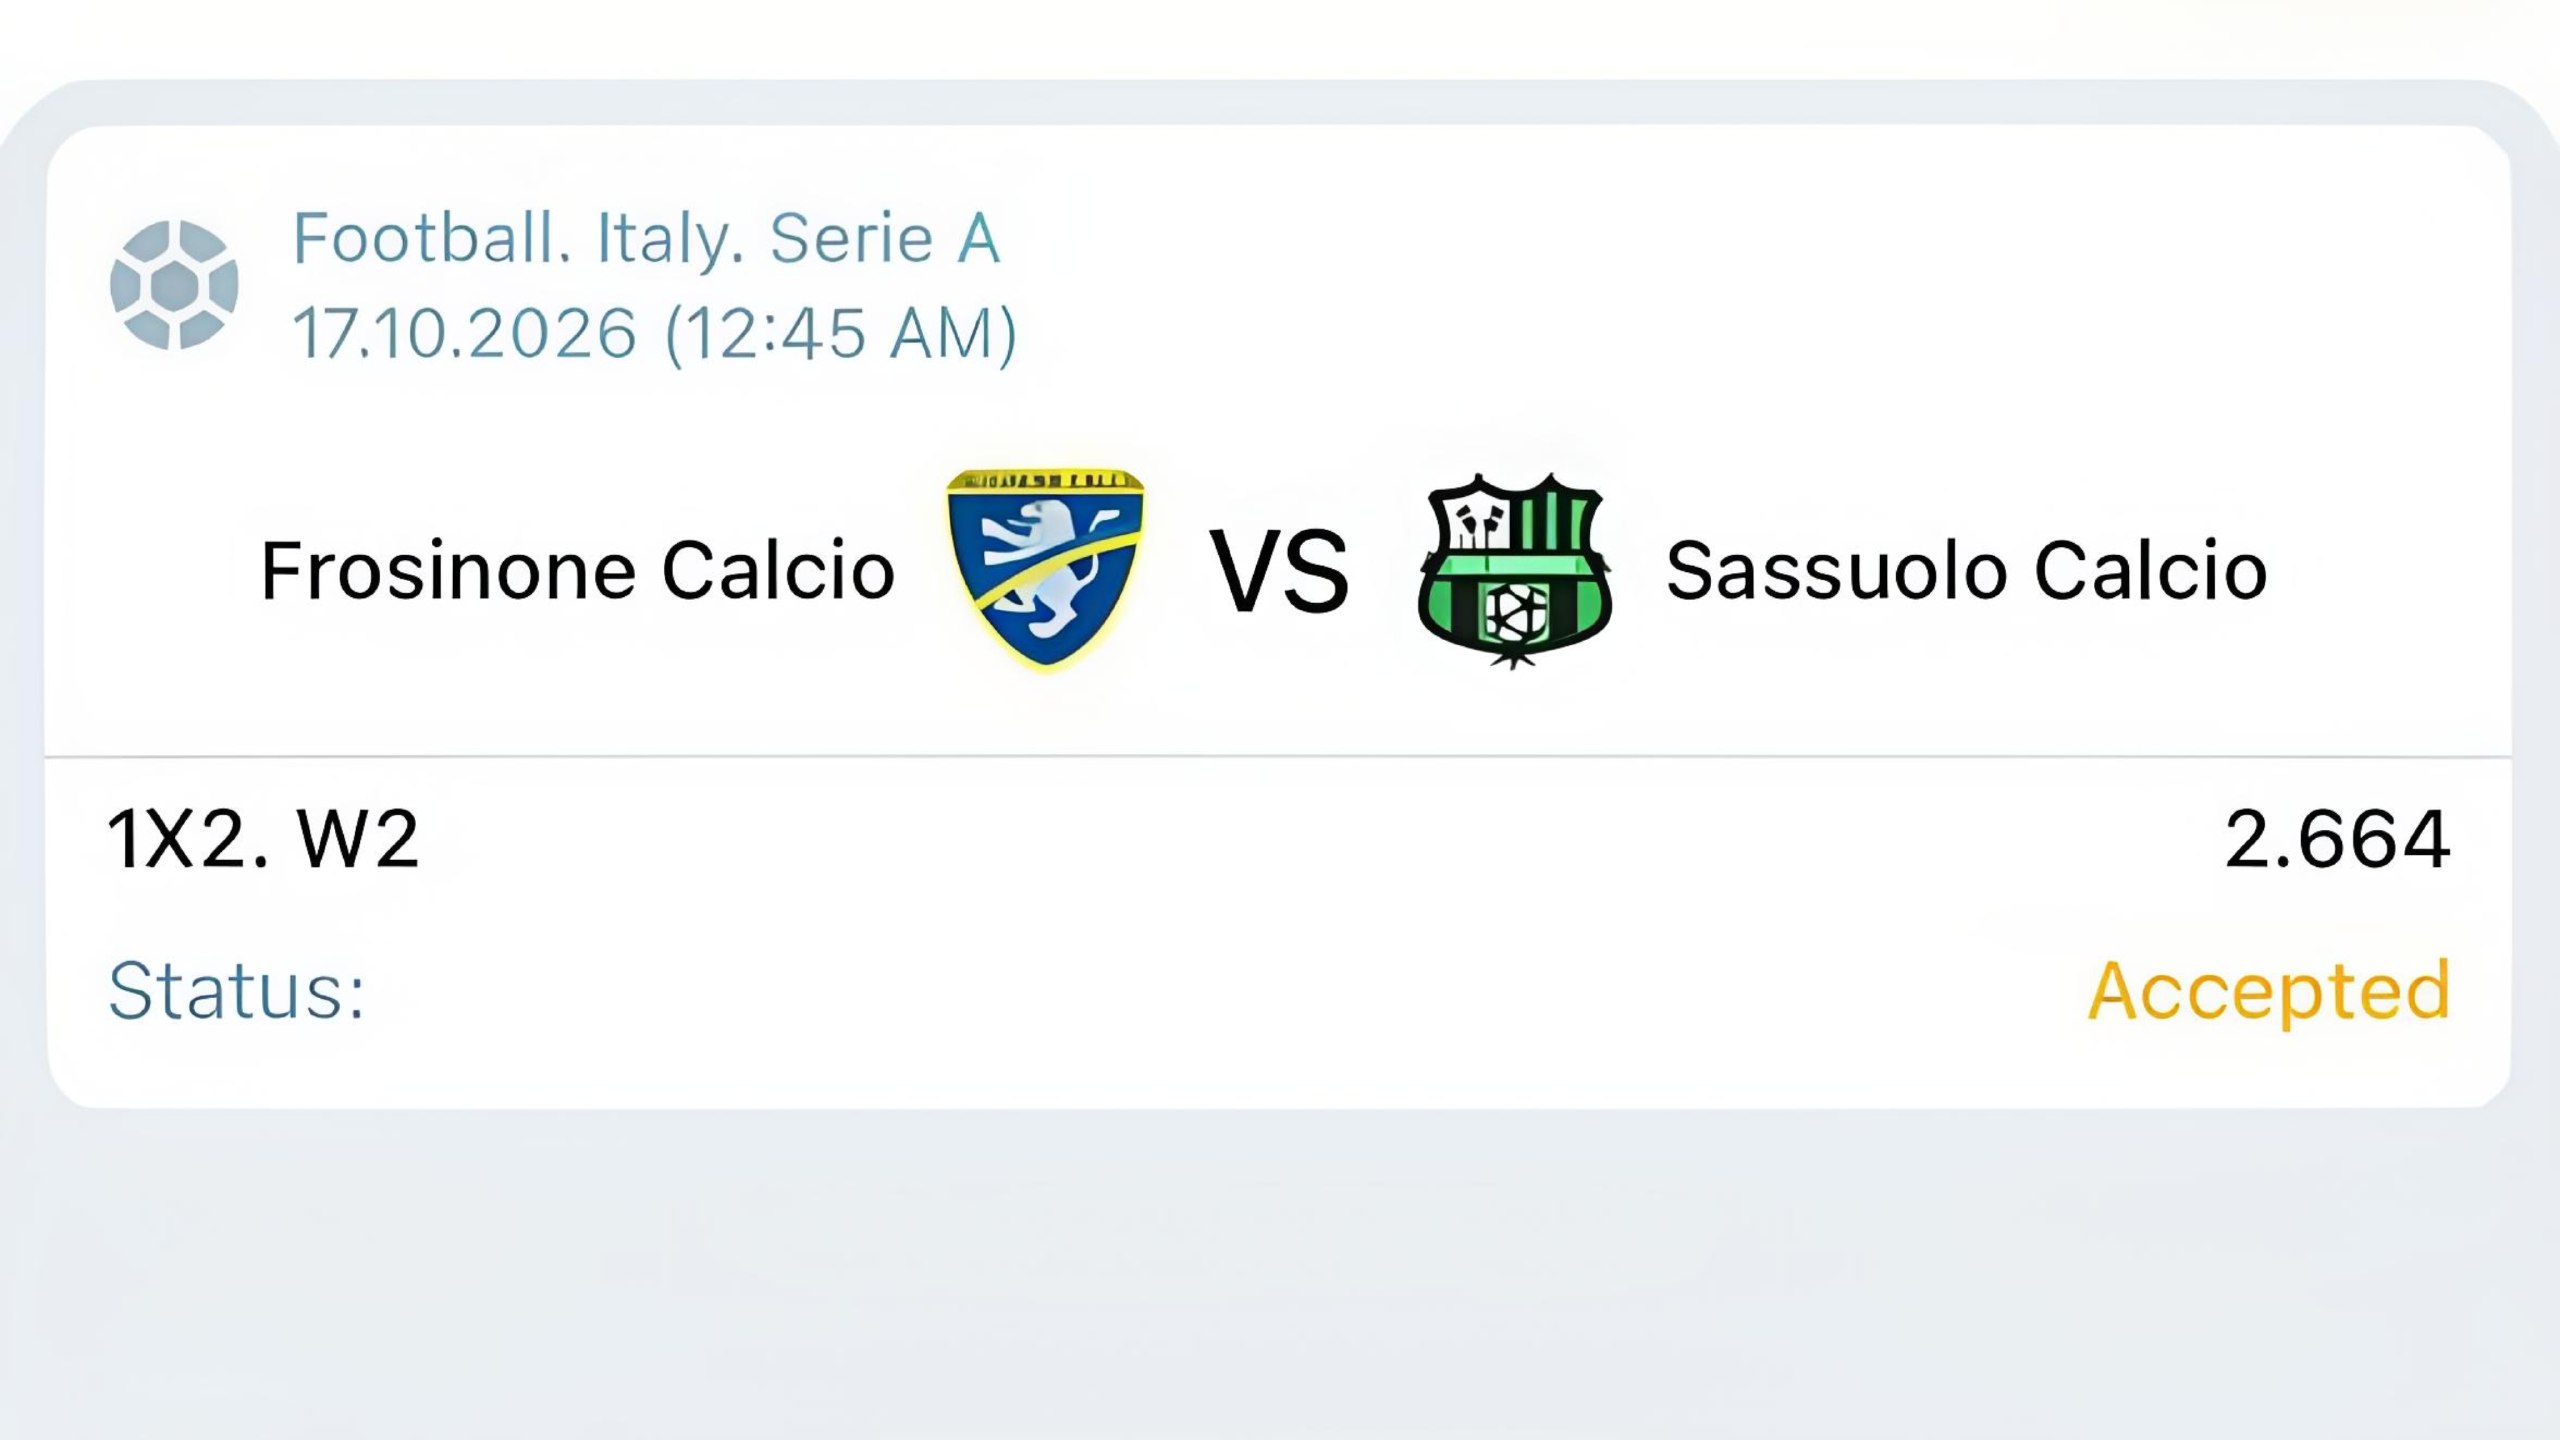The image size is (2560, 1440).
Task: Click the Status: label
Action: [237, 991]
